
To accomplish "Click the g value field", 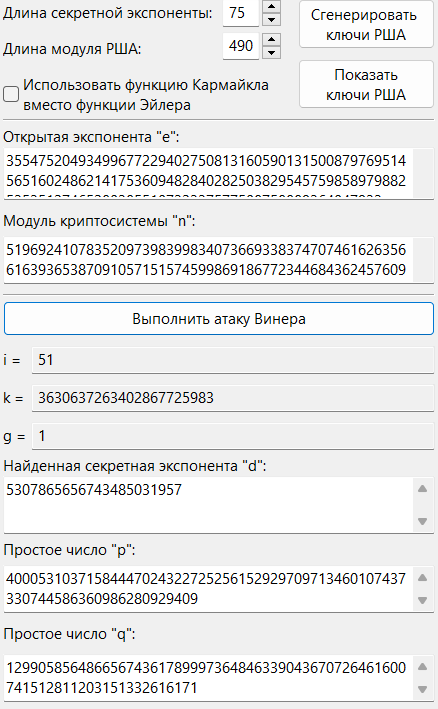I will [x=233, y=436].
